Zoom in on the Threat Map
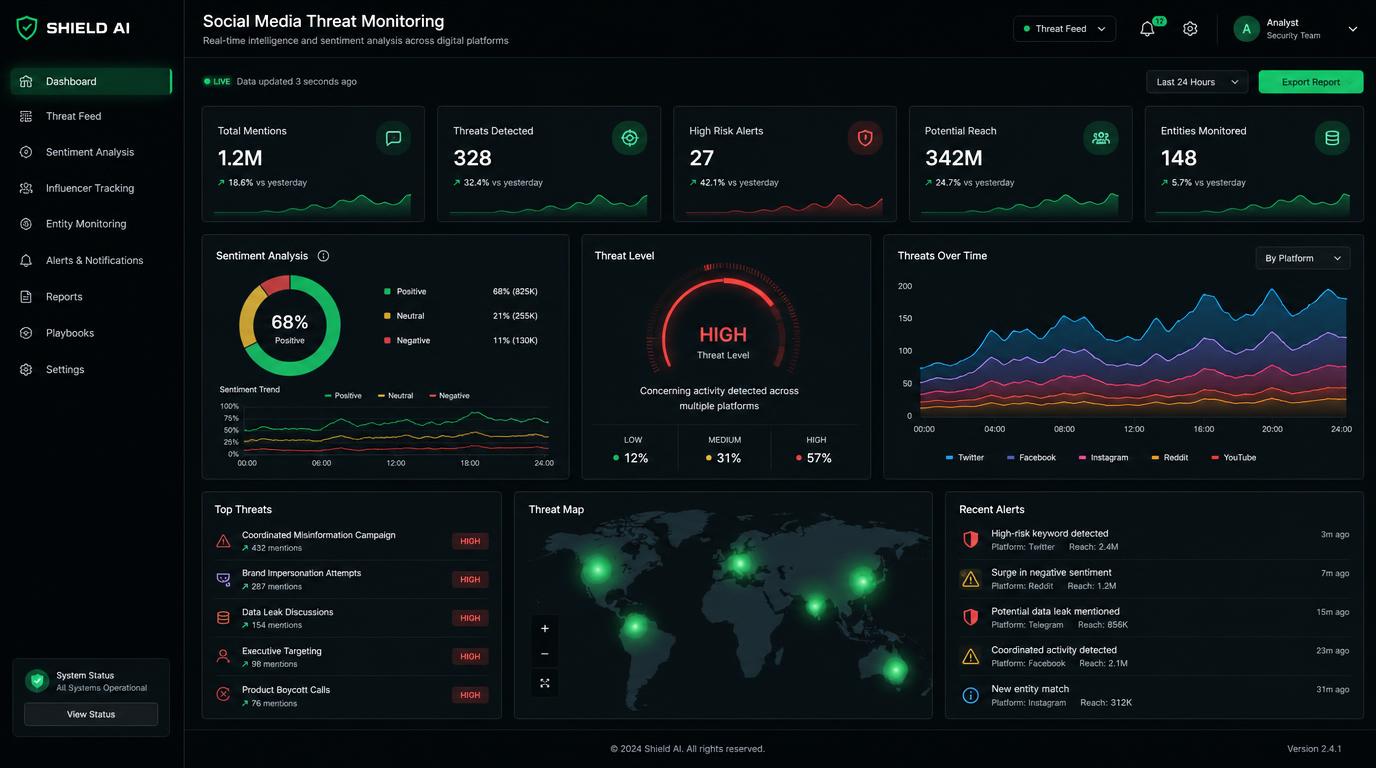 (545, 629)
